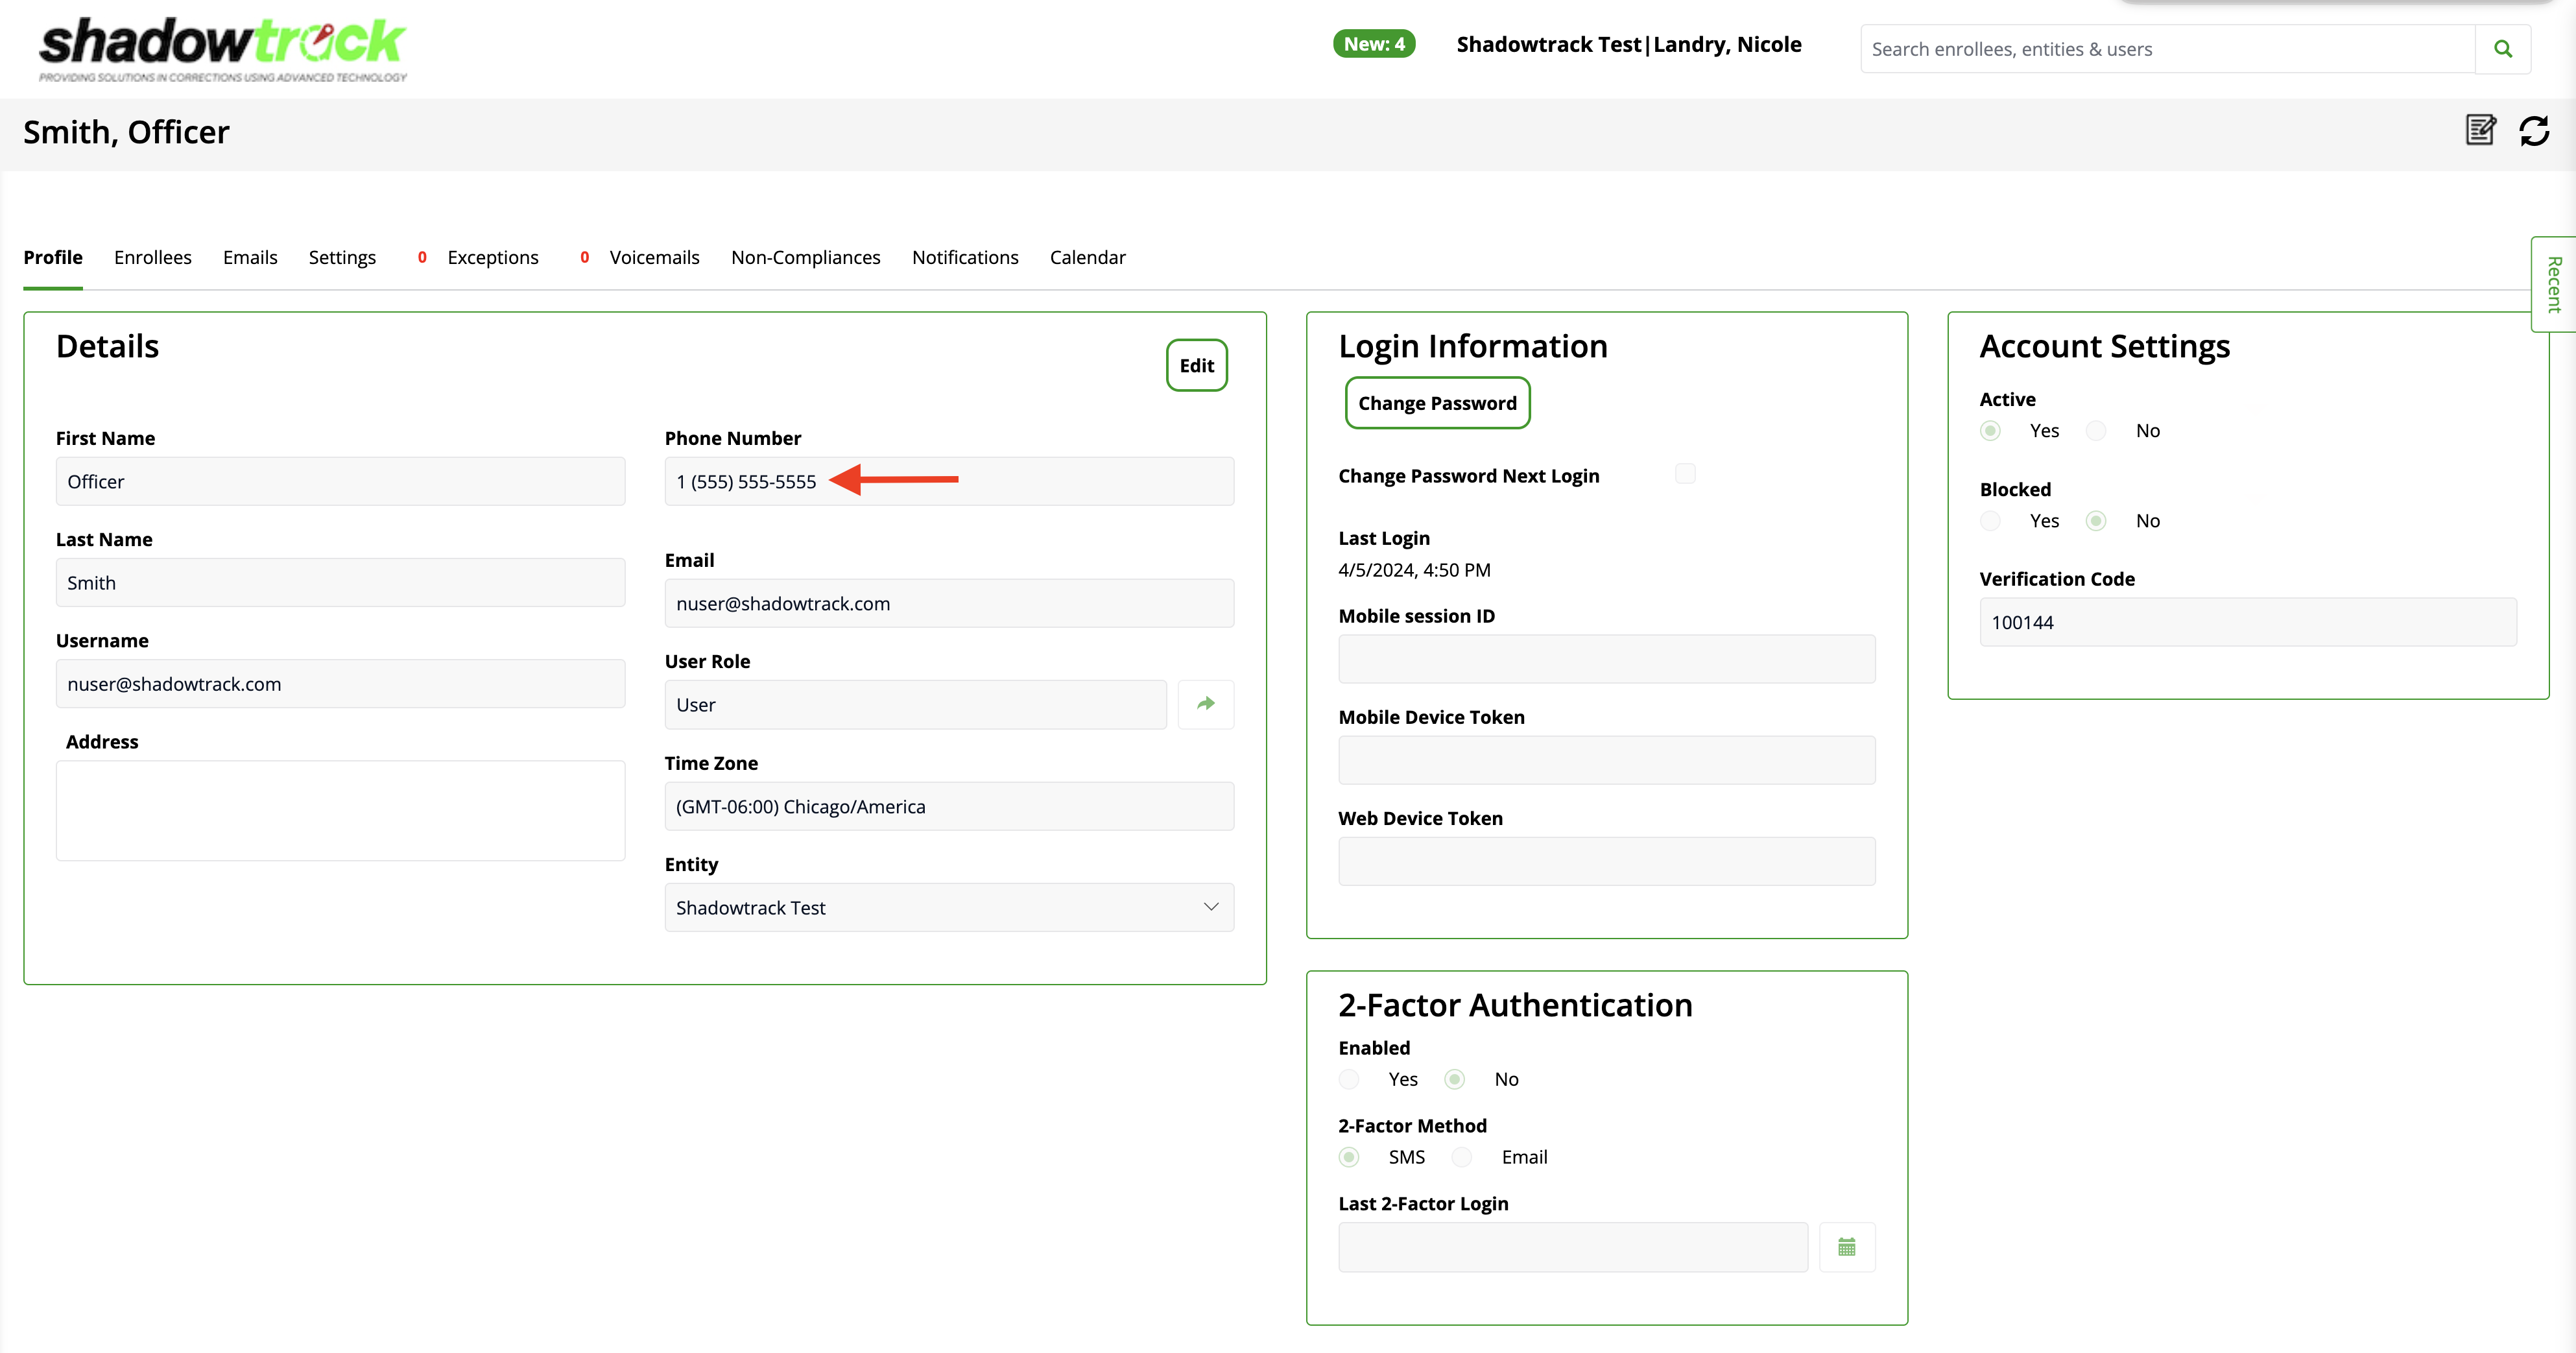Switch to the Enrollees tab
This screenshot has height=1353, width=2576.
(x=152, y=257)
